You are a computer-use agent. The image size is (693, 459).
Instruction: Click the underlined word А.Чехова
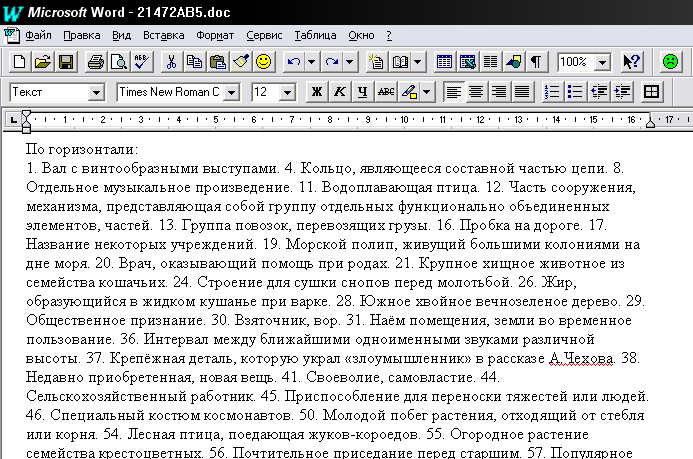click(x=582, y=358)
